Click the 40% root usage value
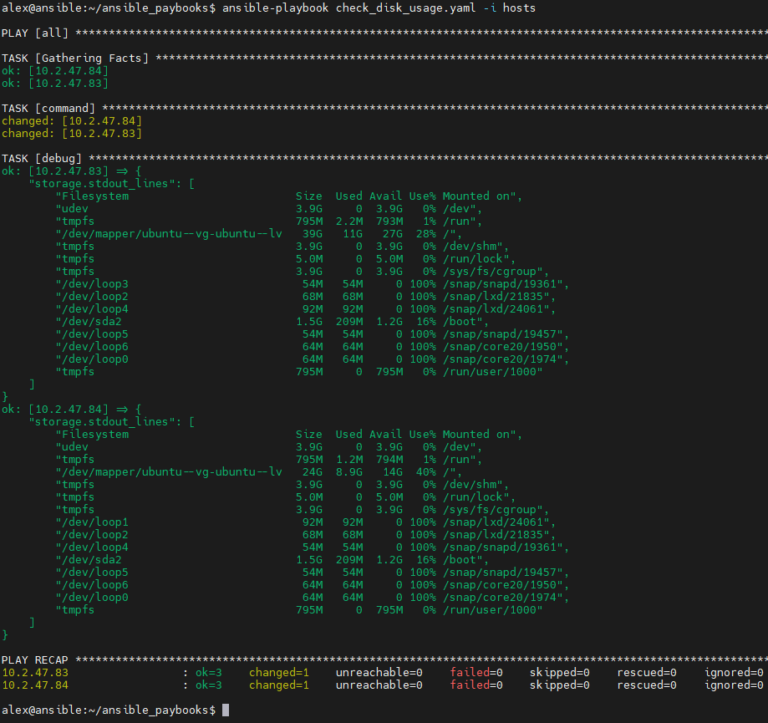This screenshot has height=723, width=768. [x=424, y=472]
